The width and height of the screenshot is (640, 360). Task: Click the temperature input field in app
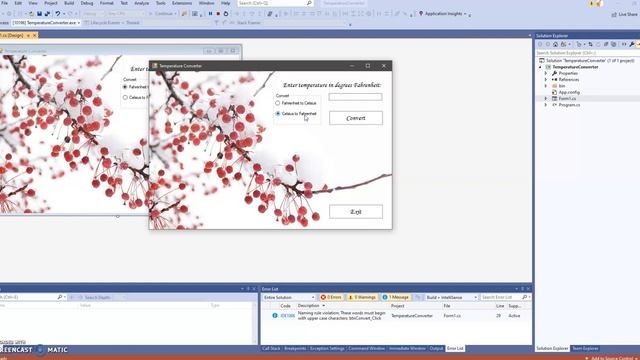[356, 97]
